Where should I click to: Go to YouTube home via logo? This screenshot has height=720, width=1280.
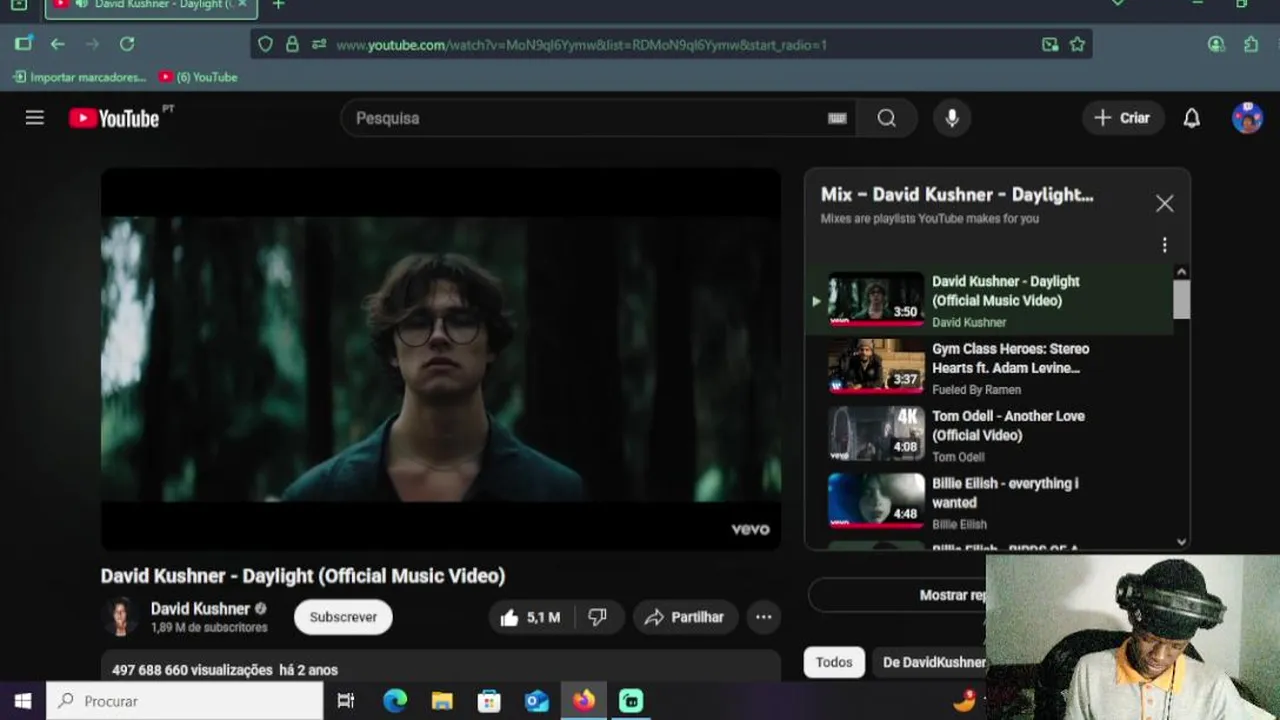click(x=114, y=118)
